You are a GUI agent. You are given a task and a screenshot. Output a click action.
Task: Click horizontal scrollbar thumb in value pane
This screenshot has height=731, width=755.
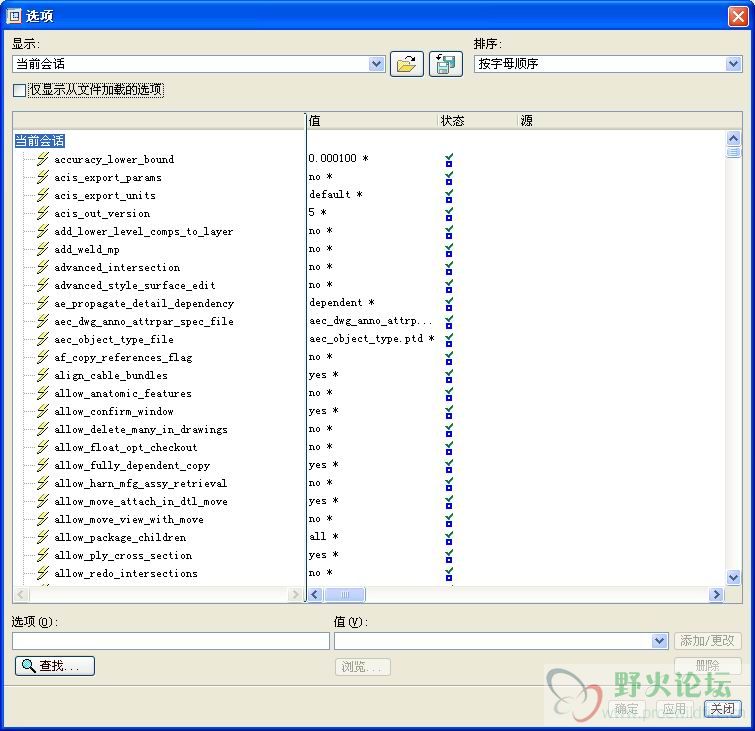(345, 595)
